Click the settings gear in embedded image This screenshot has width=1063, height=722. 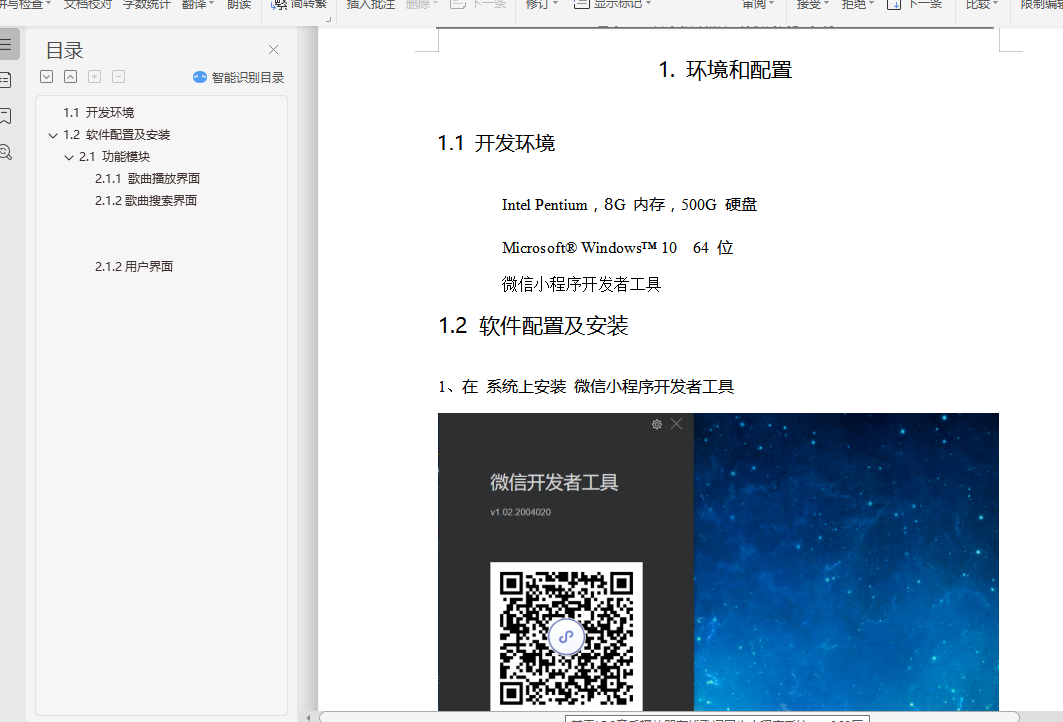(x=656, y=424)
